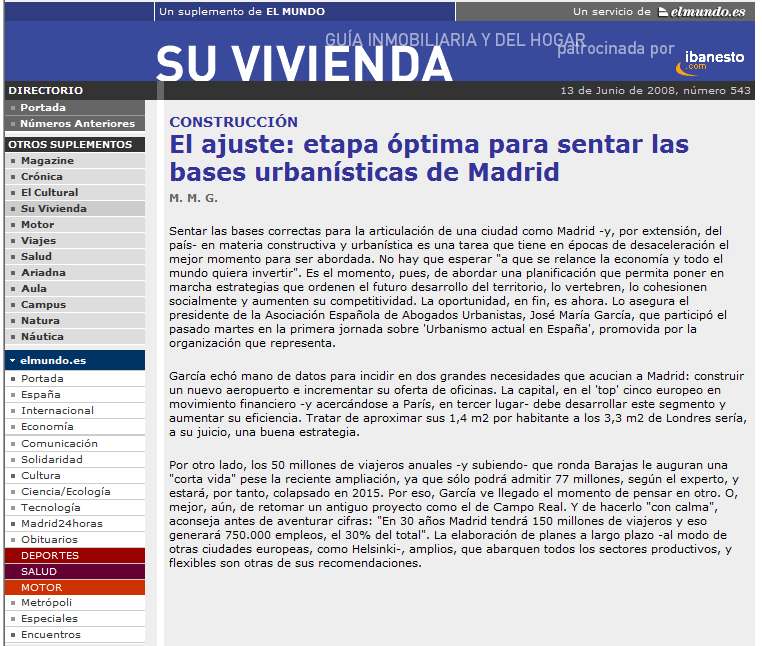Go to the Viajes supplement
This screenshot has height=646, width=762.
(x=38, y=240)
